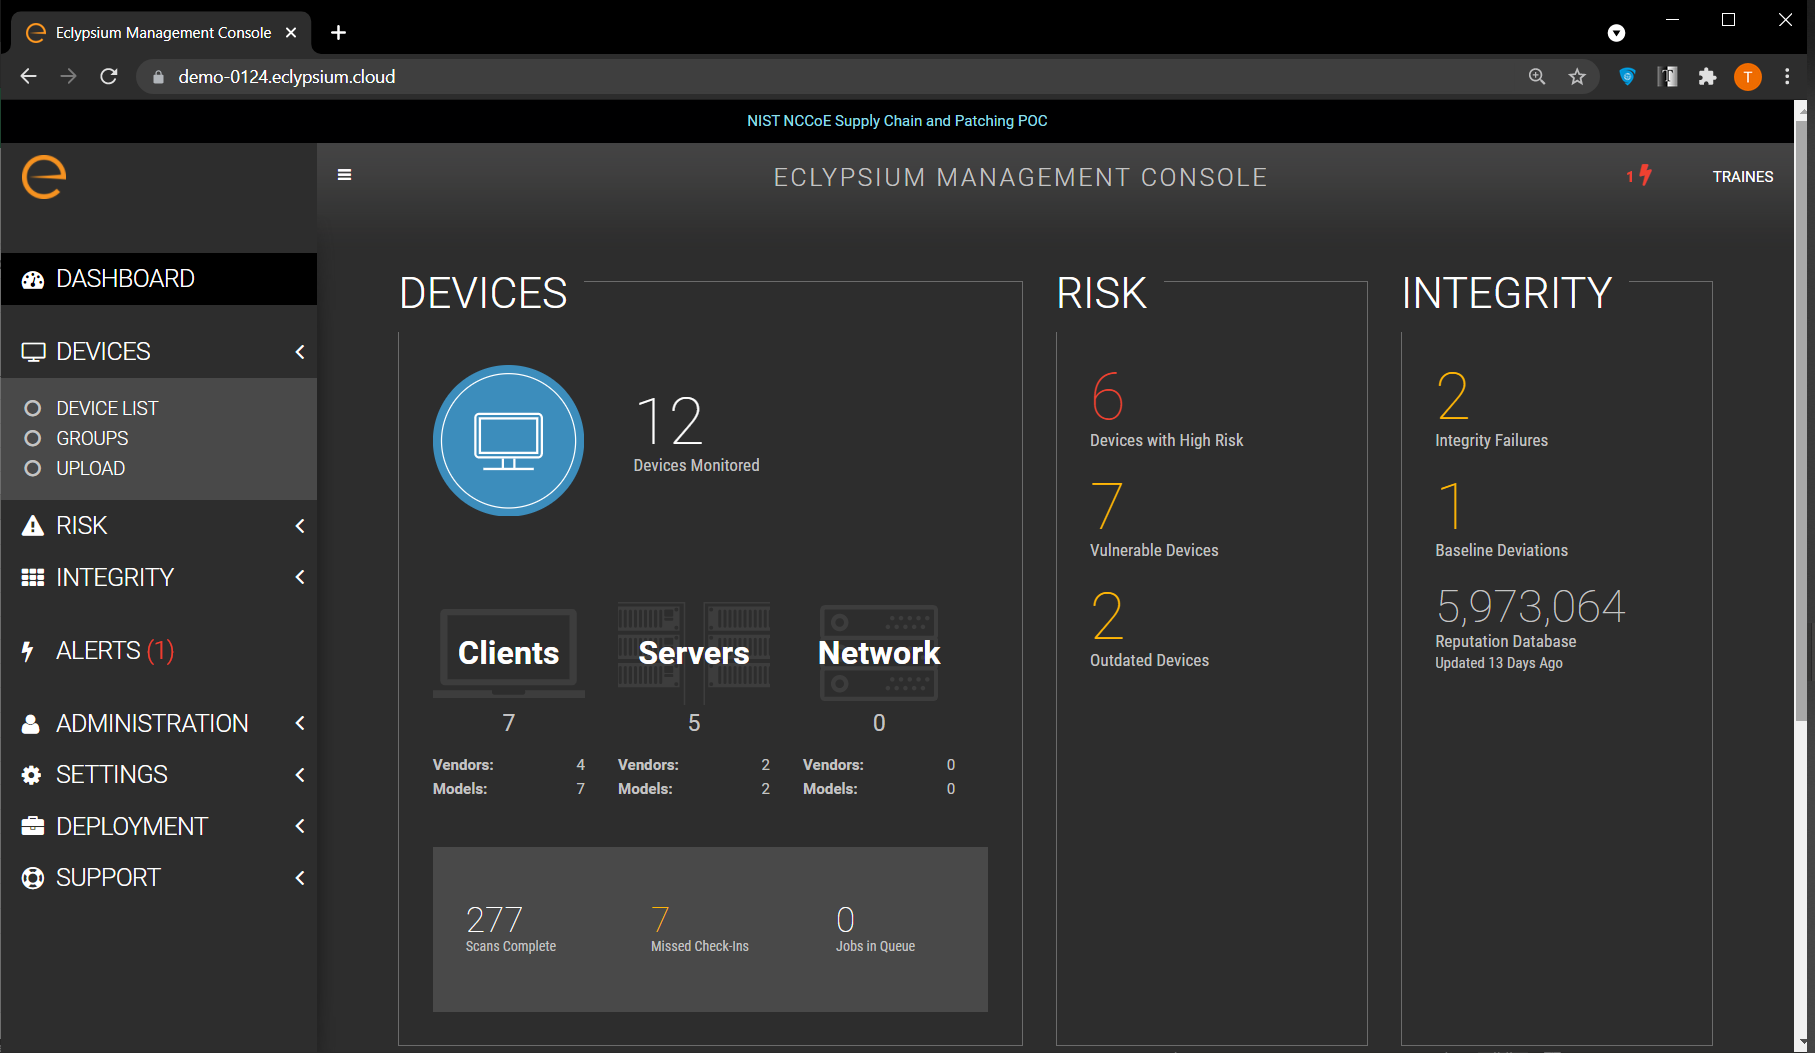Open the browser extensions puzzle icon
Image resolution: width=1815 pixels, height=1053 pixels.
(x=1707, y=77)
